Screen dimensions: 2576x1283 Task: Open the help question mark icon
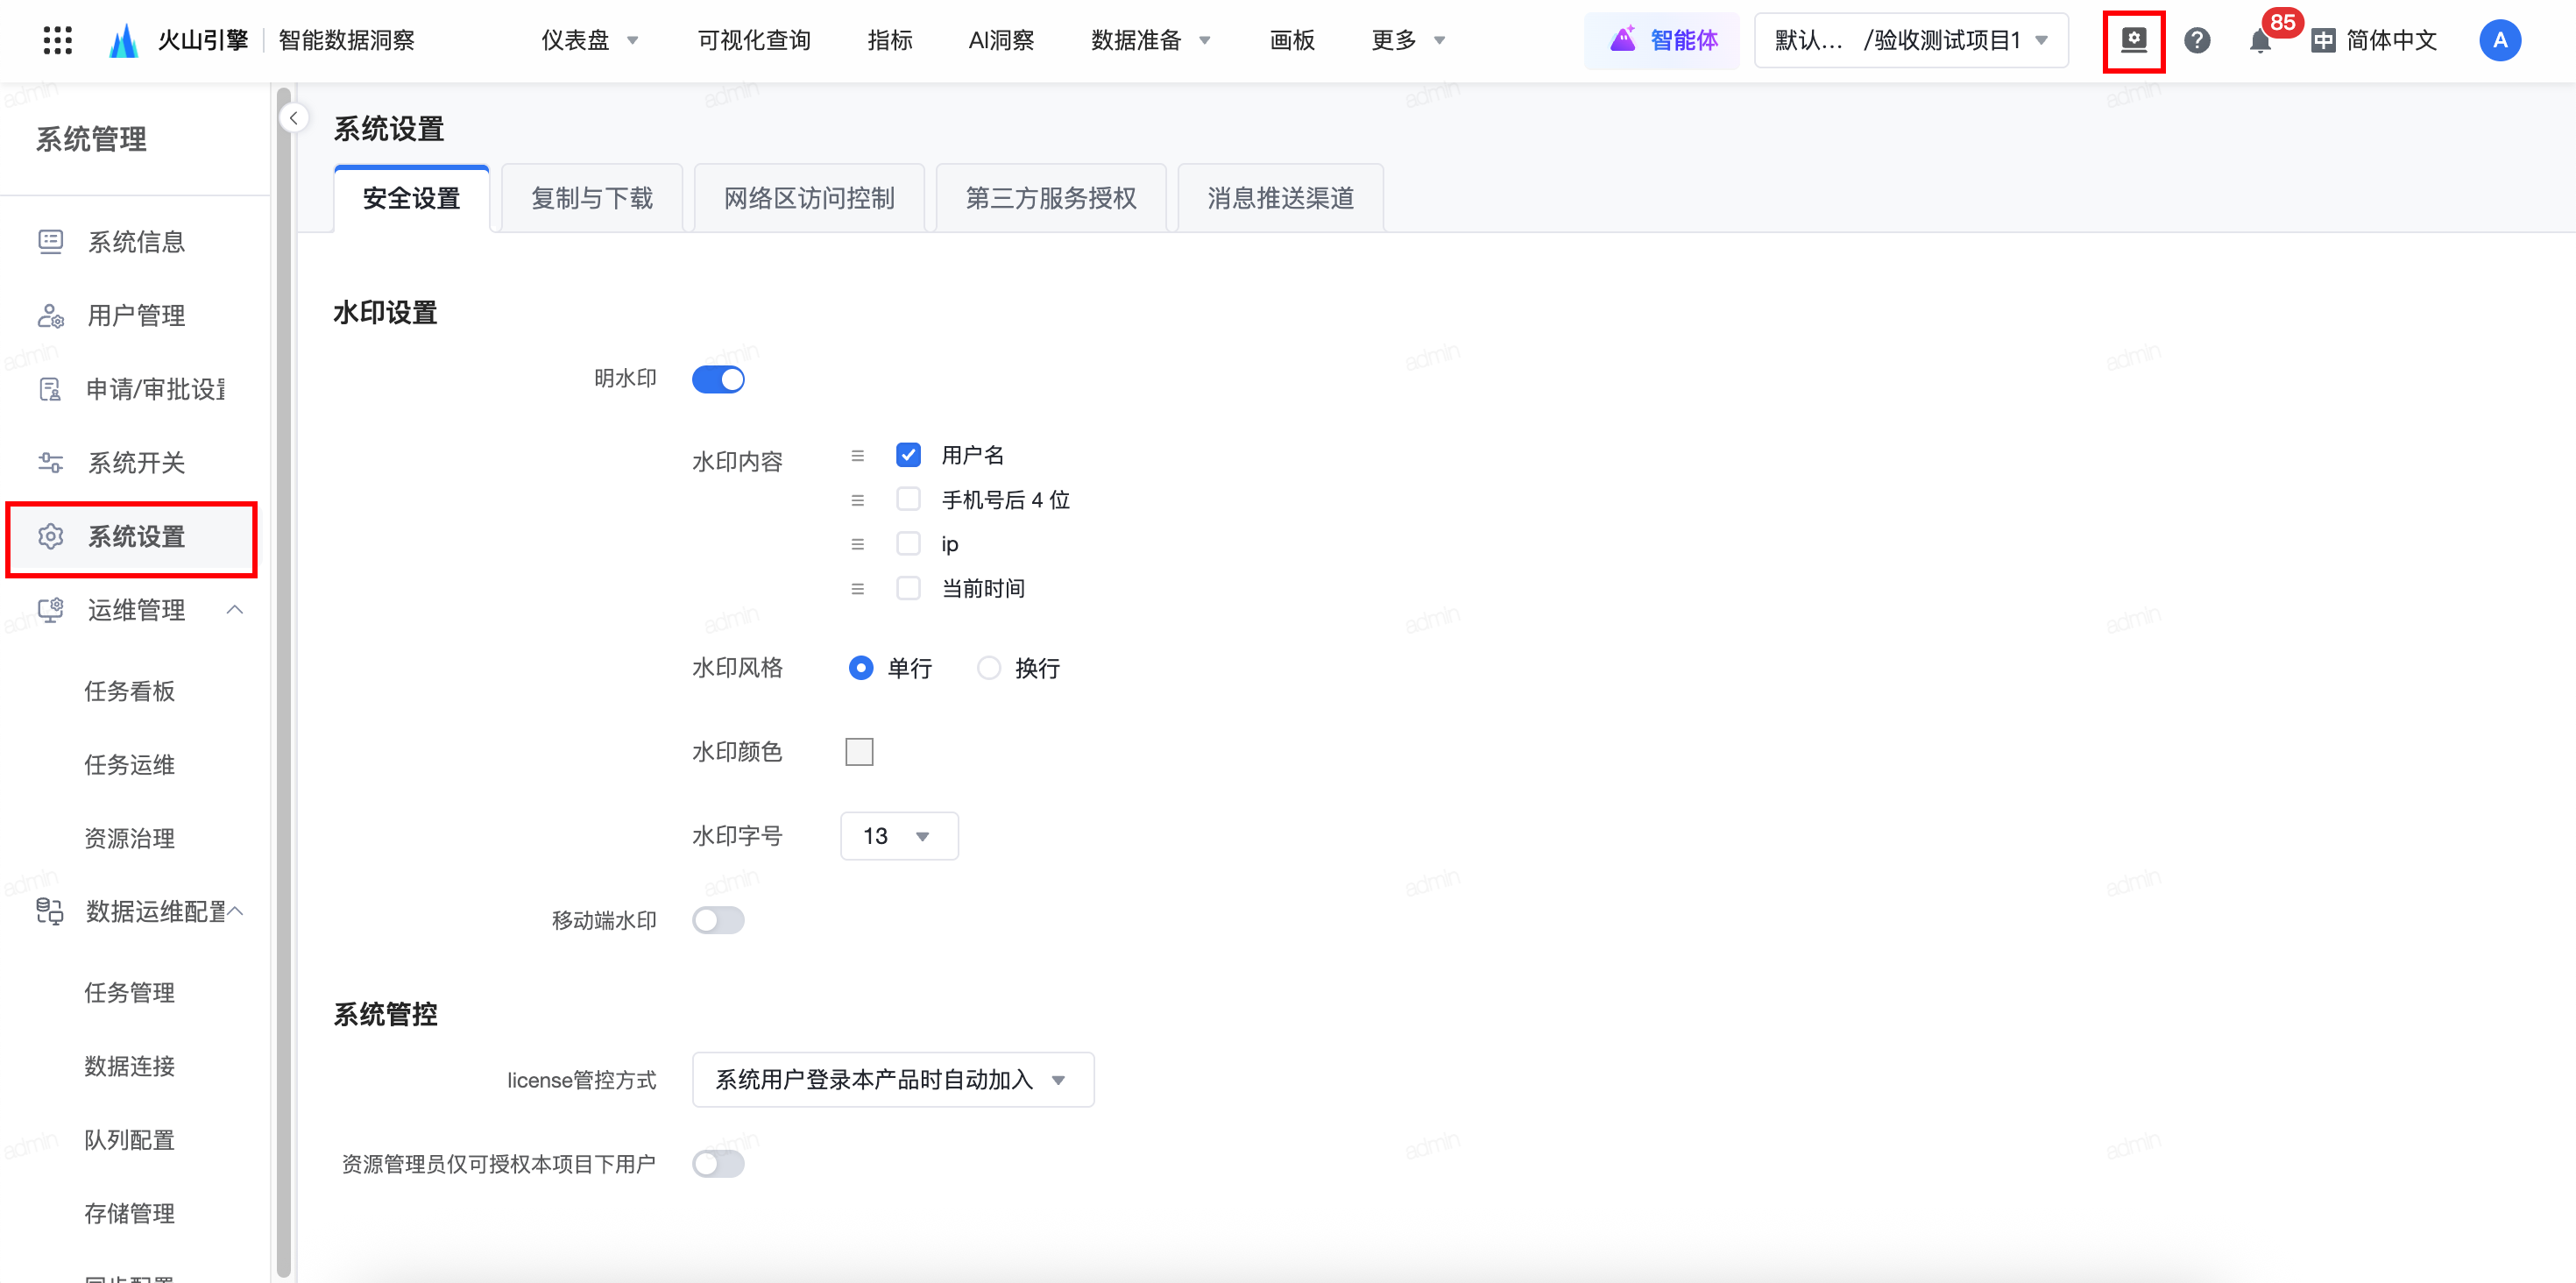pyautogui.click(x=2196, y=40)
